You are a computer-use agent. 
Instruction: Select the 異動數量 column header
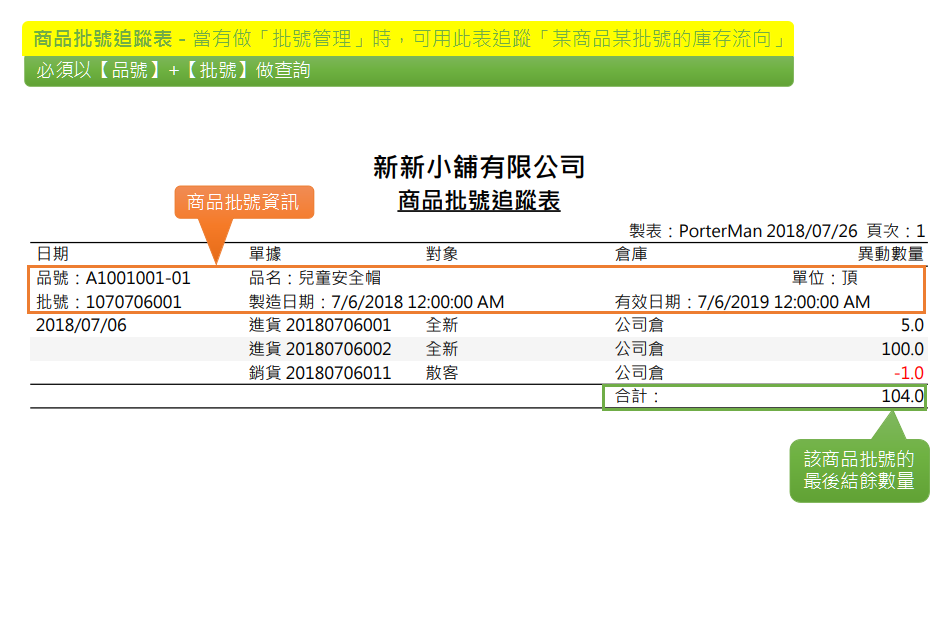pos(890,254)
